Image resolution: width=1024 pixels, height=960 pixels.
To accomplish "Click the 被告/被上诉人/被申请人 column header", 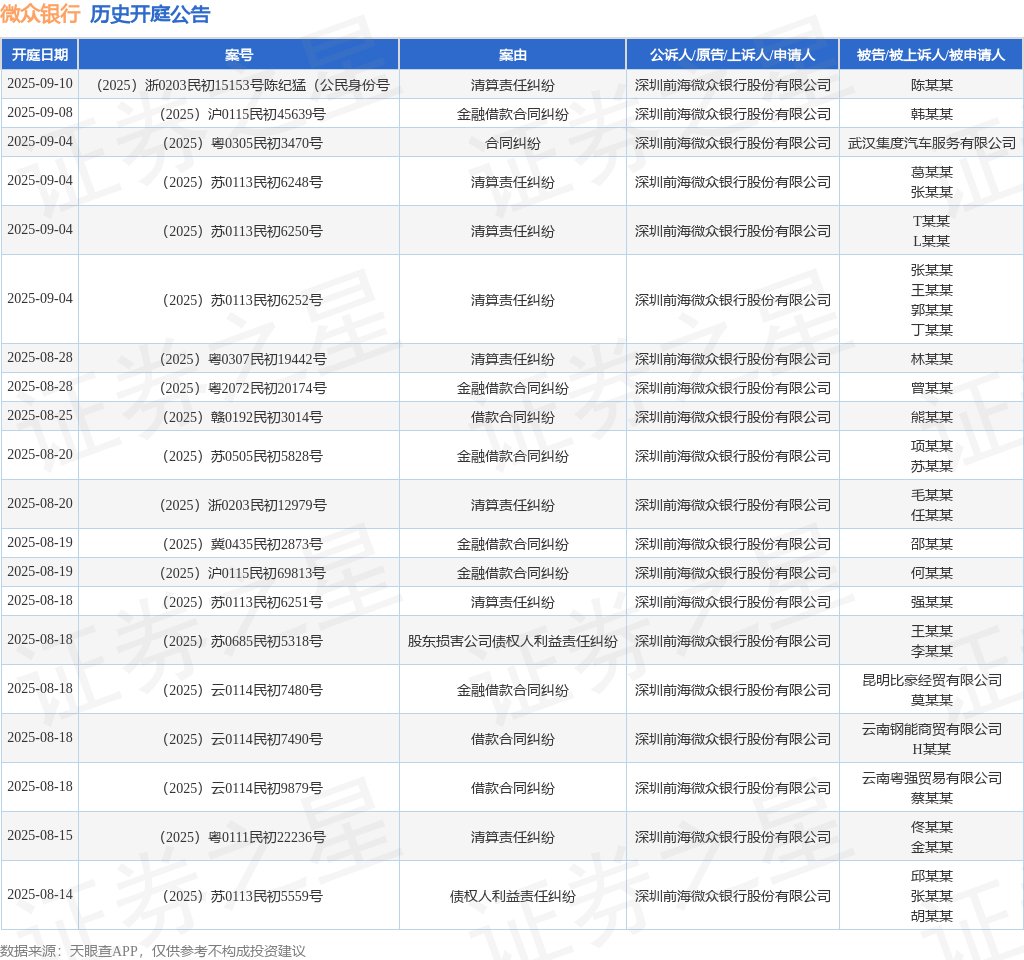I will pyautogui.click(x=931, y=55).
